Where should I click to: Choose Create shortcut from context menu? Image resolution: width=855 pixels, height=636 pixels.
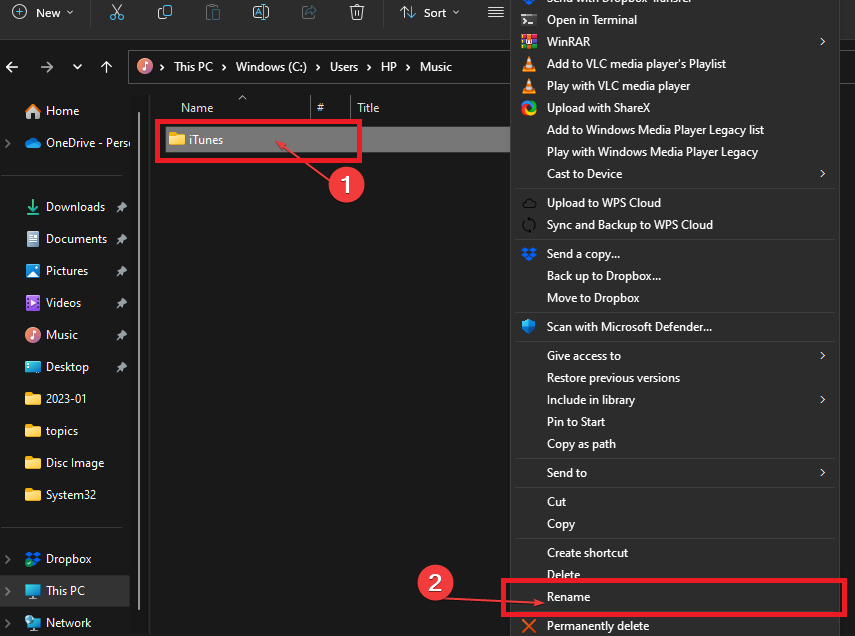675,553
